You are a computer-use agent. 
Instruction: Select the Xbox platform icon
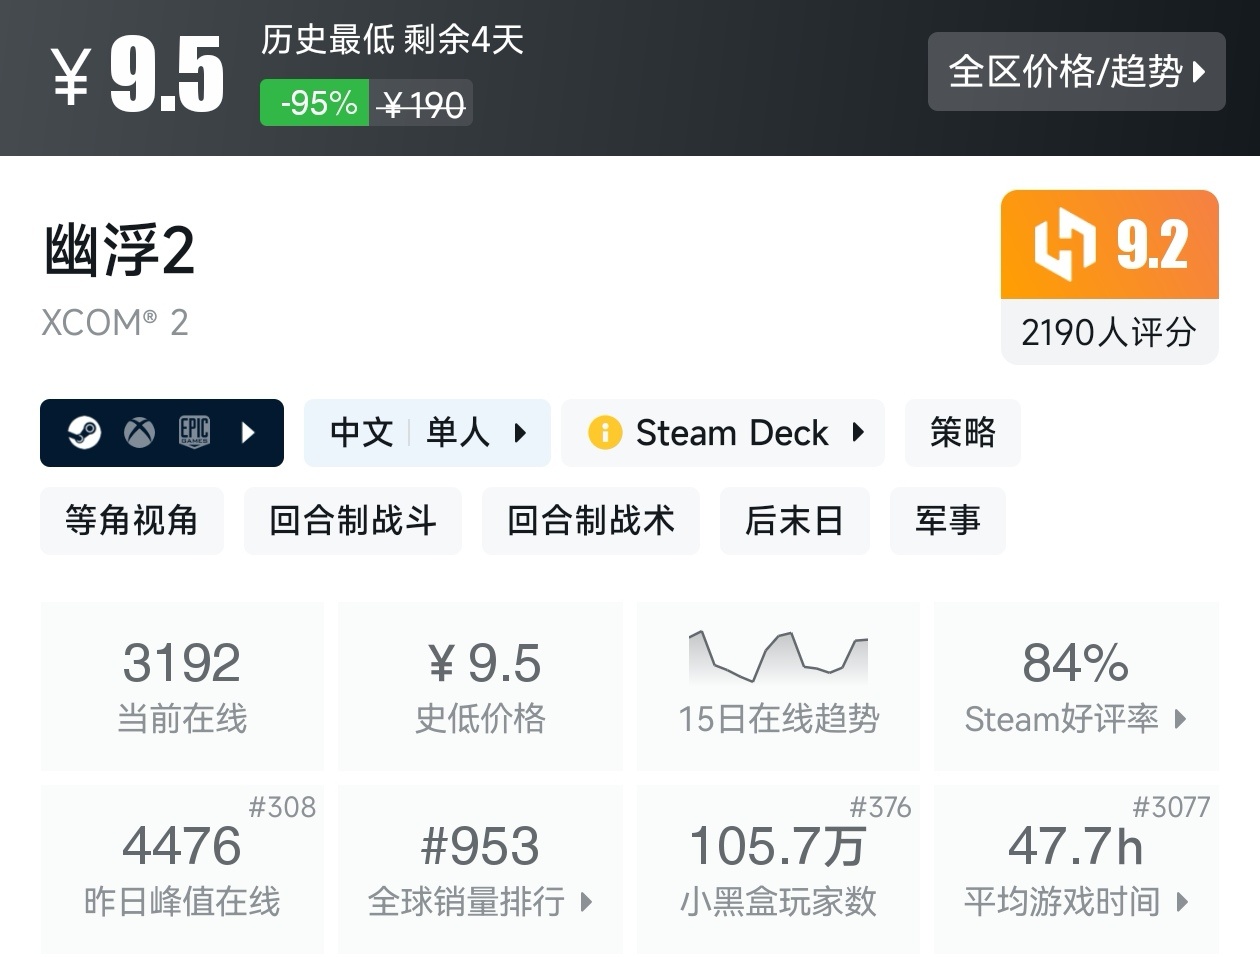[140, 433]
